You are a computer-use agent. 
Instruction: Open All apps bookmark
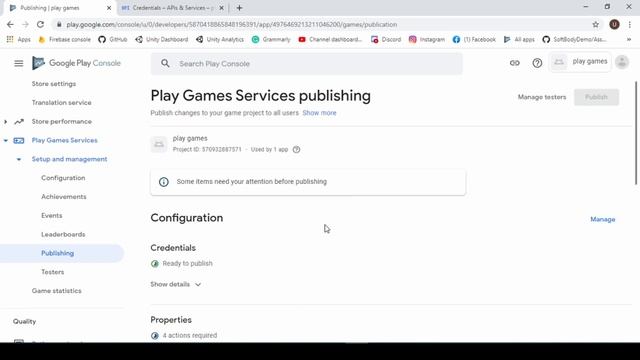[x=519, y=39]
